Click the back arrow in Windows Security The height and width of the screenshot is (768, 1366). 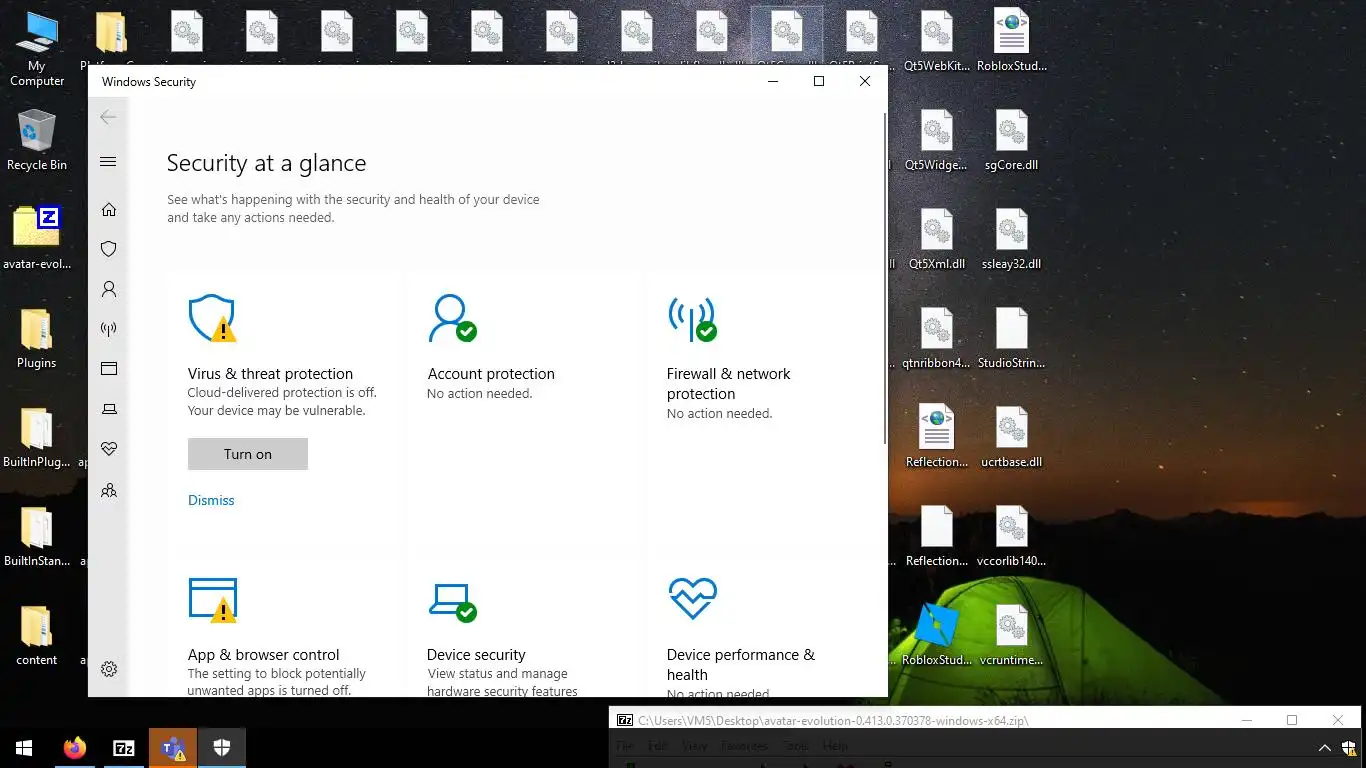click(109, 118)
